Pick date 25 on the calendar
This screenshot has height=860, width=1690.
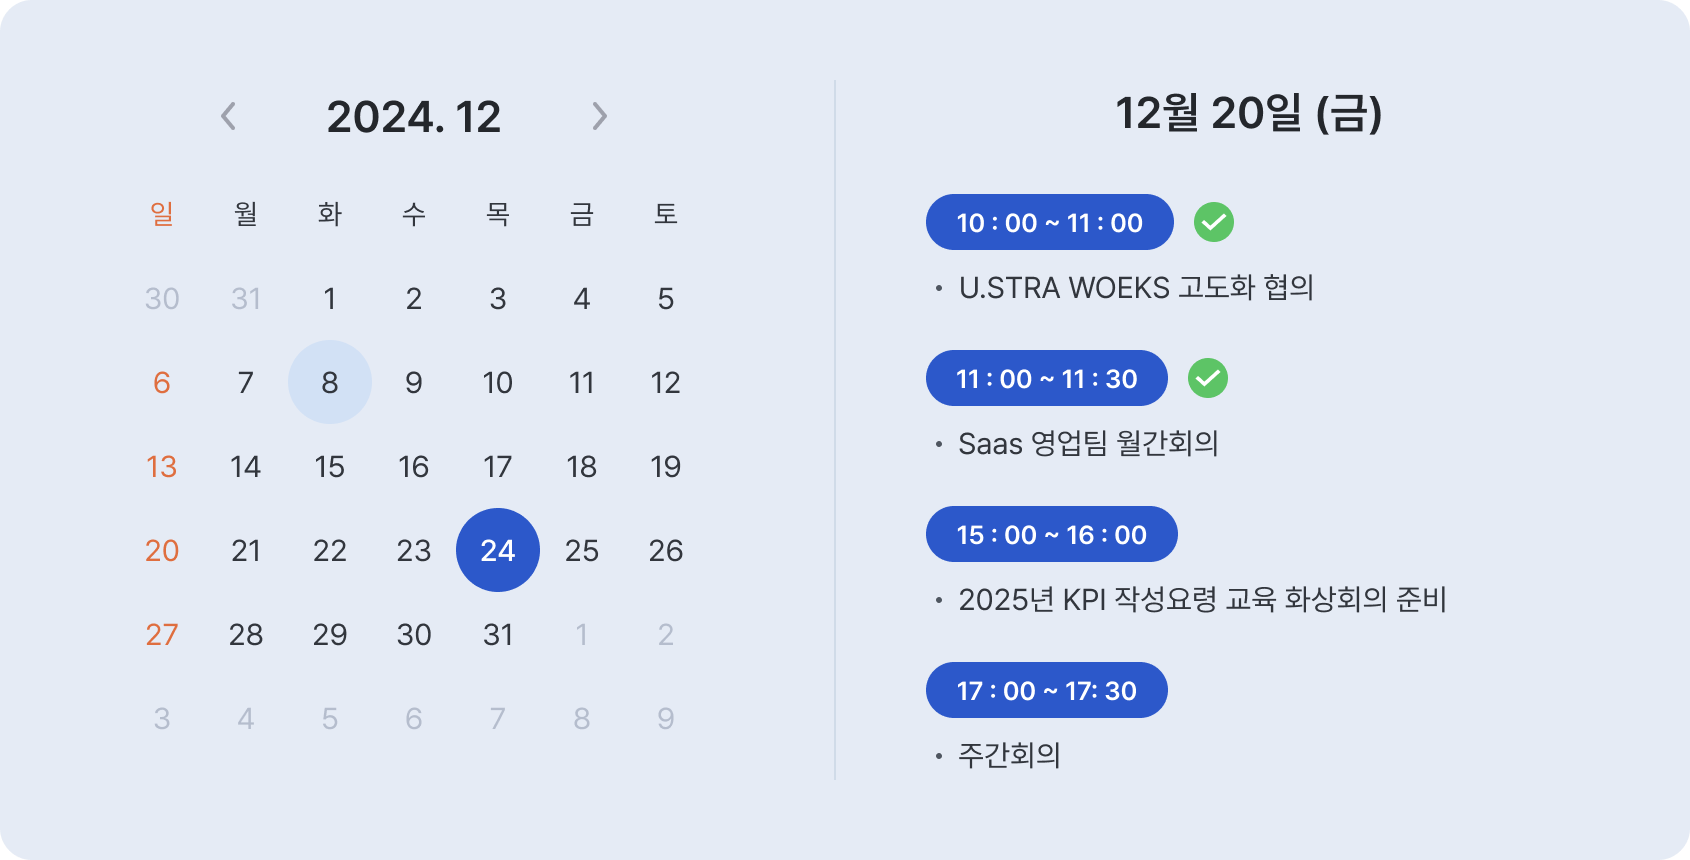(582, 550)
